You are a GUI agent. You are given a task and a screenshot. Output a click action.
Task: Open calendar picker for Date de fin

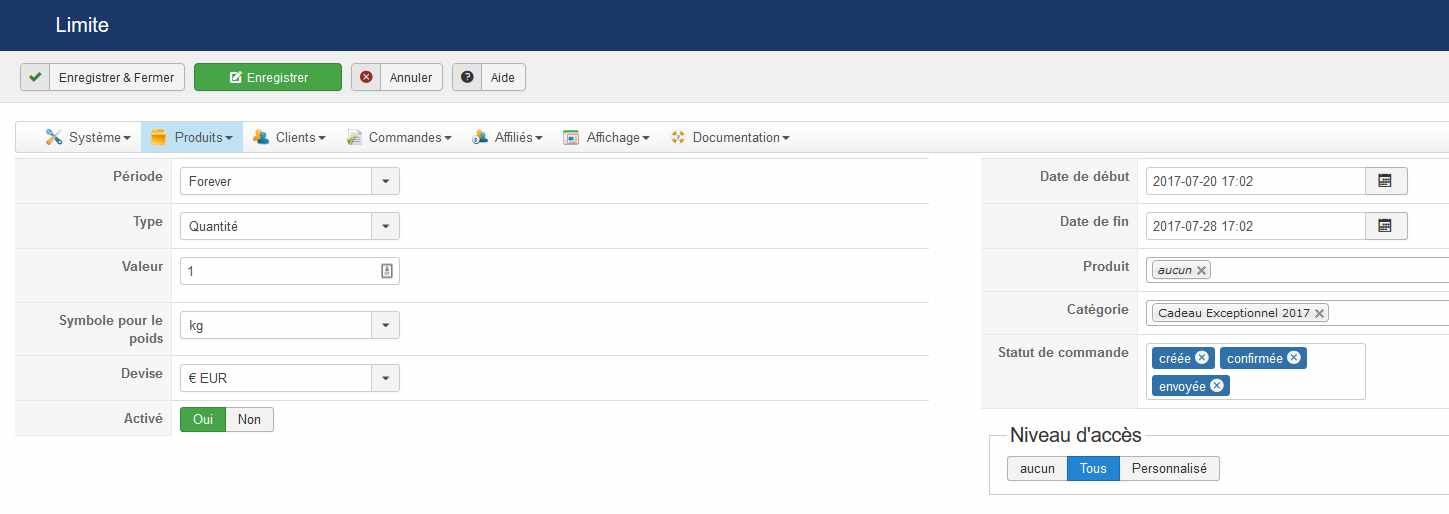[x=1386, y=226]
